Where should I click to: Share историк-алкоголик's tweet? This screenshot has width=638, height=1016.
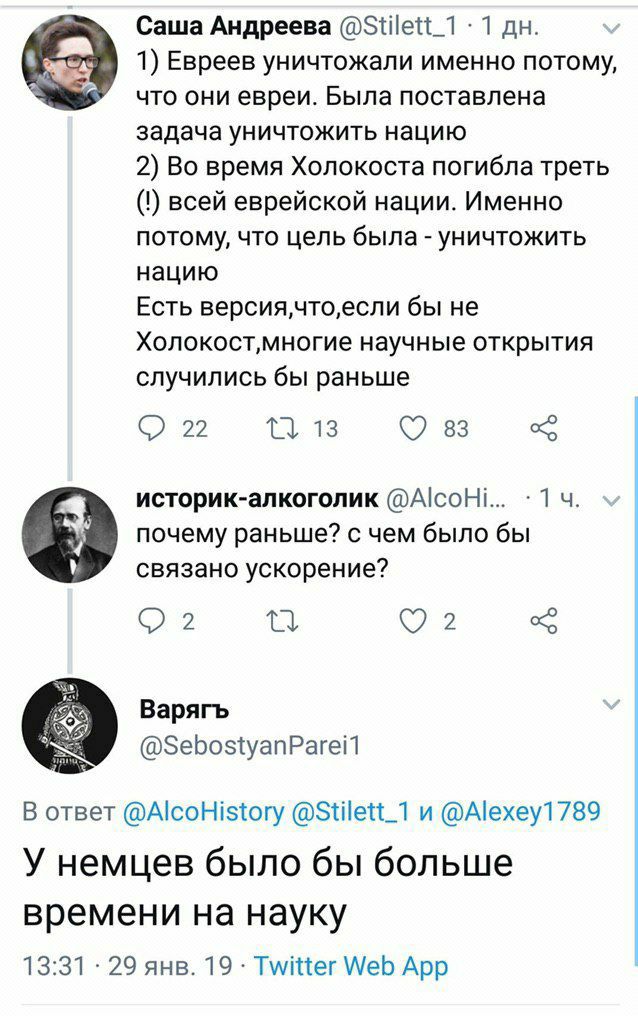tap(542, 623)
